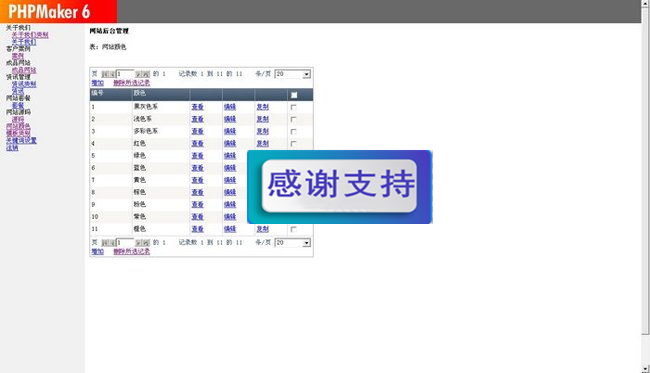Image resolution: width=650 pixels, height=373 pixels.
Task: Open 资讯类别 in the sidebar menu
Action: click(x=24, y=84)
